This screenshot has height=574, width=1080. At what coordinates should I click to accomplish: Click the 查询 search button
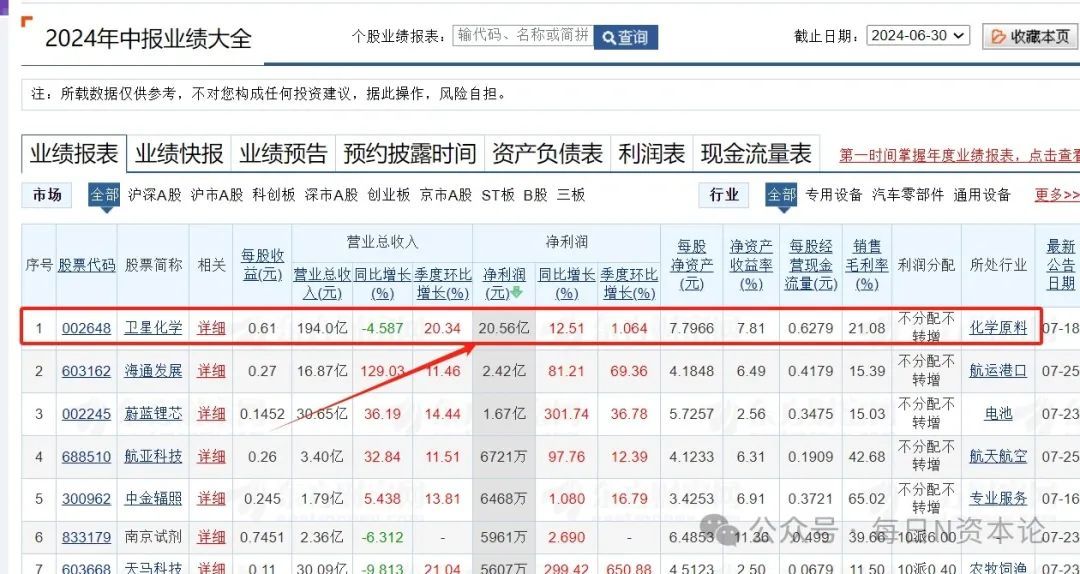625,37
